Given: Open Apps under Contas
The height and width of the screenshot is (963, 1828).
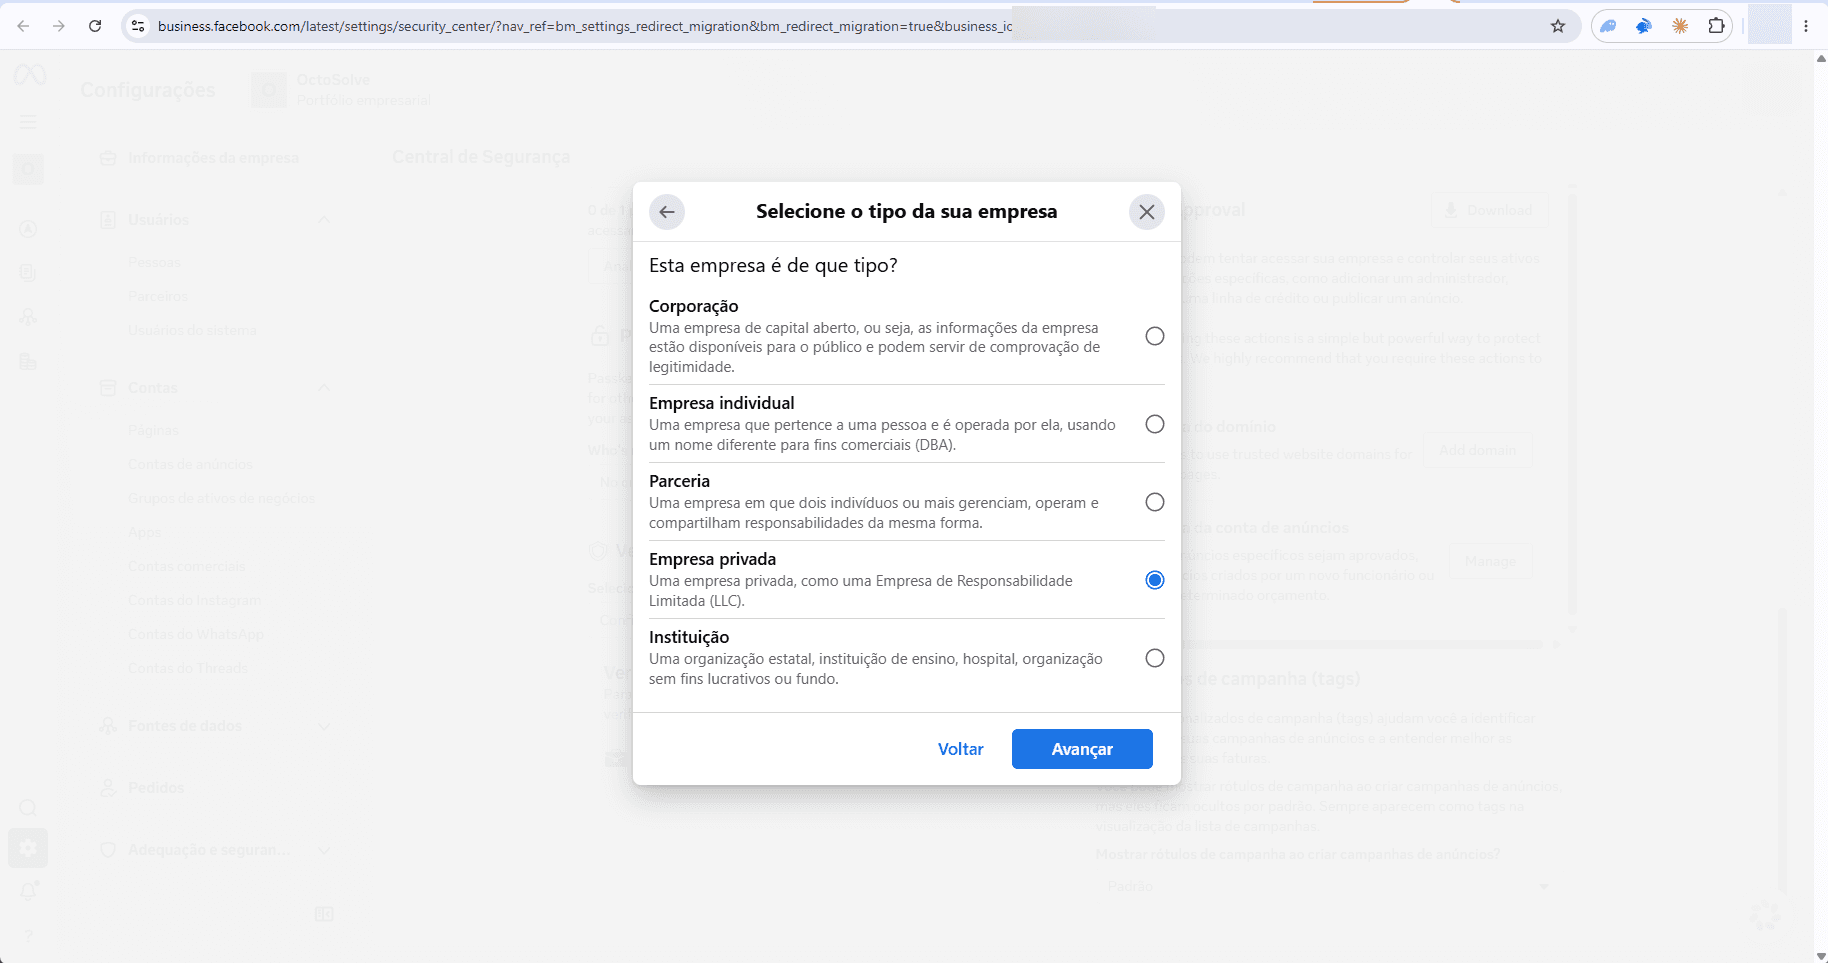Looking at the screenshot, I should 144,532.
